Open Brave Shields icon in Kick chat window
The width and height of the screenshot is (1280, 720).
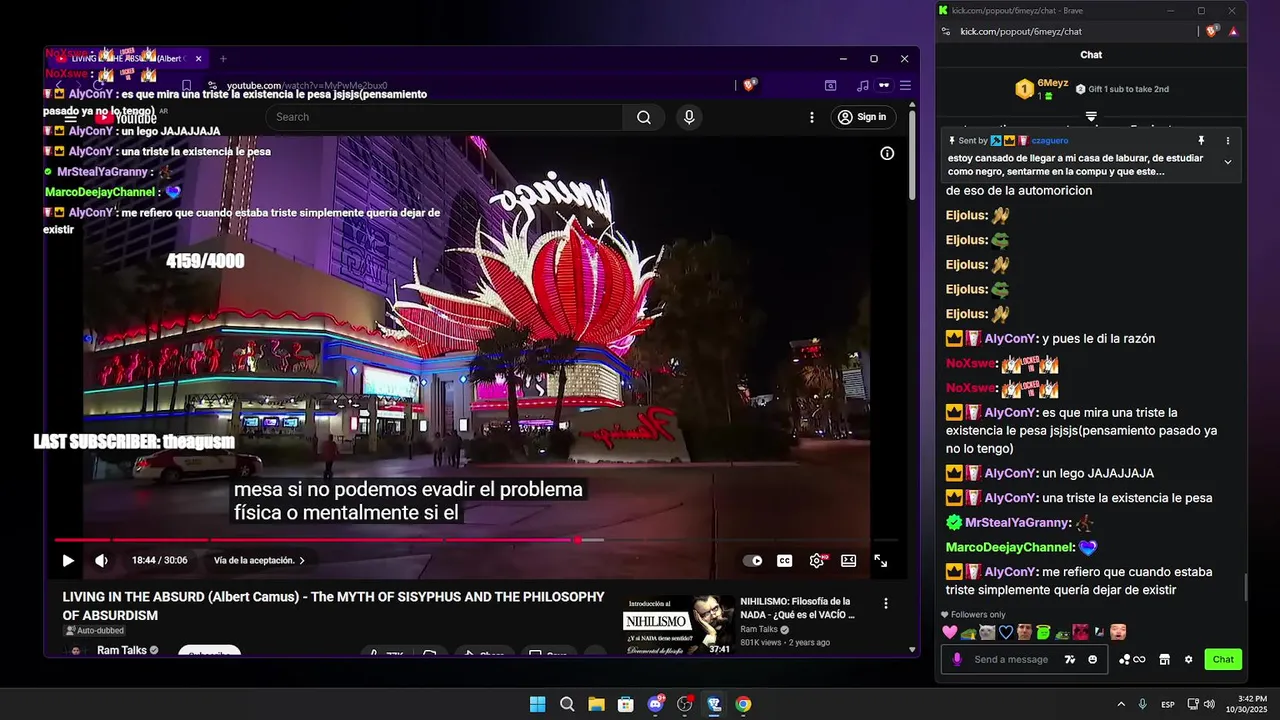click(x=1212, y=31)
